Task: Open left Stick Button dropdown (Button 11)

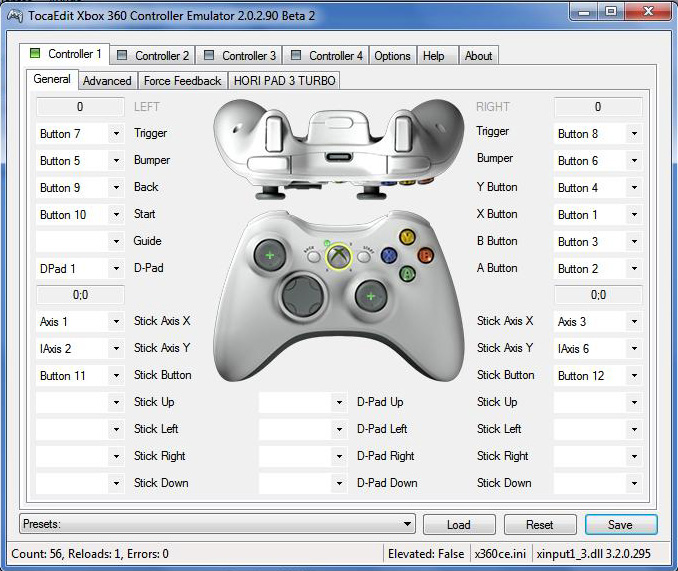Action: pos(80,376)
